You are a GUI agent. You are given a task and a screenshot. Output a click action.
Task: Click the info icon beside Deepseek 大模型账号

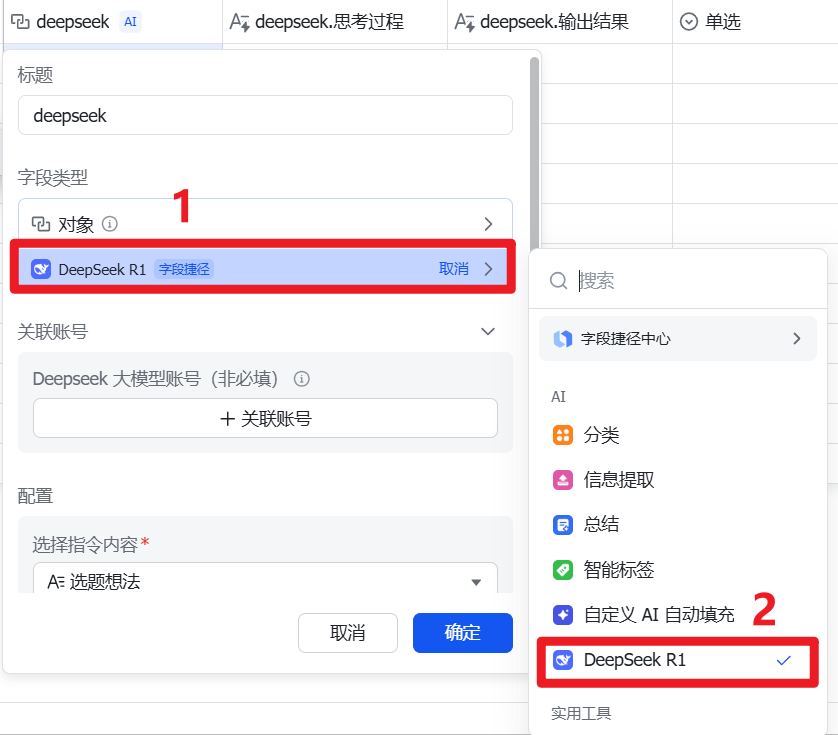[x=301, y=379]
